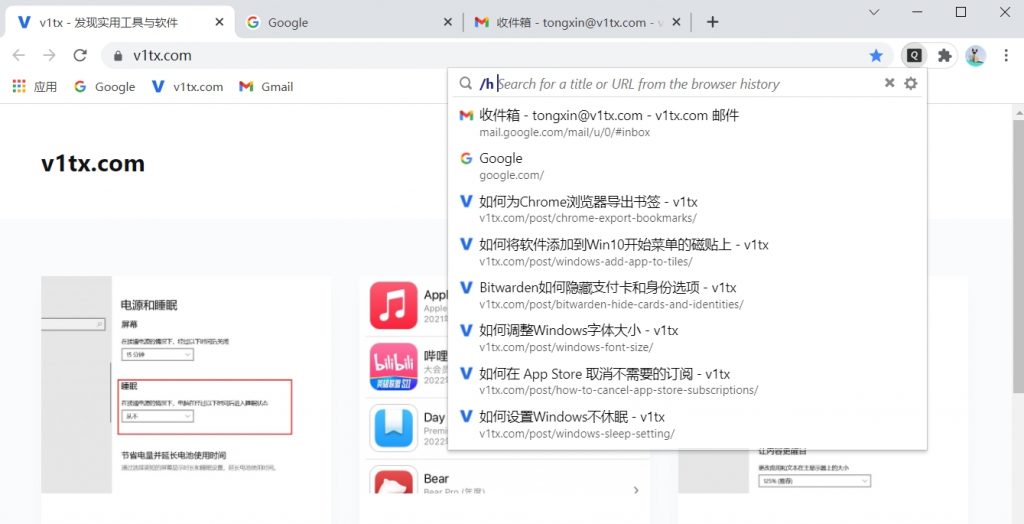Expand the tab search chevron in title bar
This screenshot has width=1024, height=524.
[874, 12]
